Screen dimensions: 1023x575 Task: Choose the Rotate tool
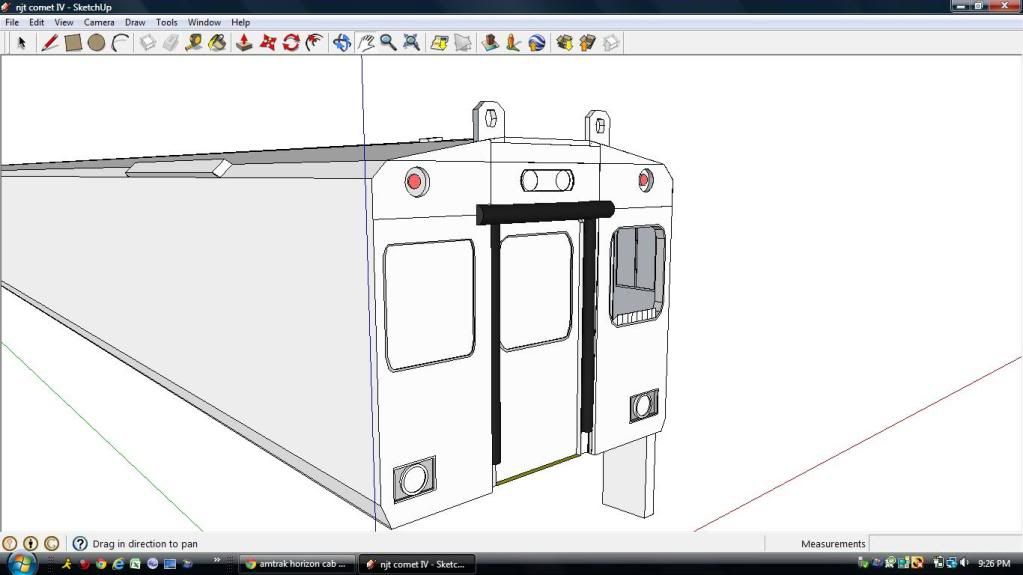[291, 43]
